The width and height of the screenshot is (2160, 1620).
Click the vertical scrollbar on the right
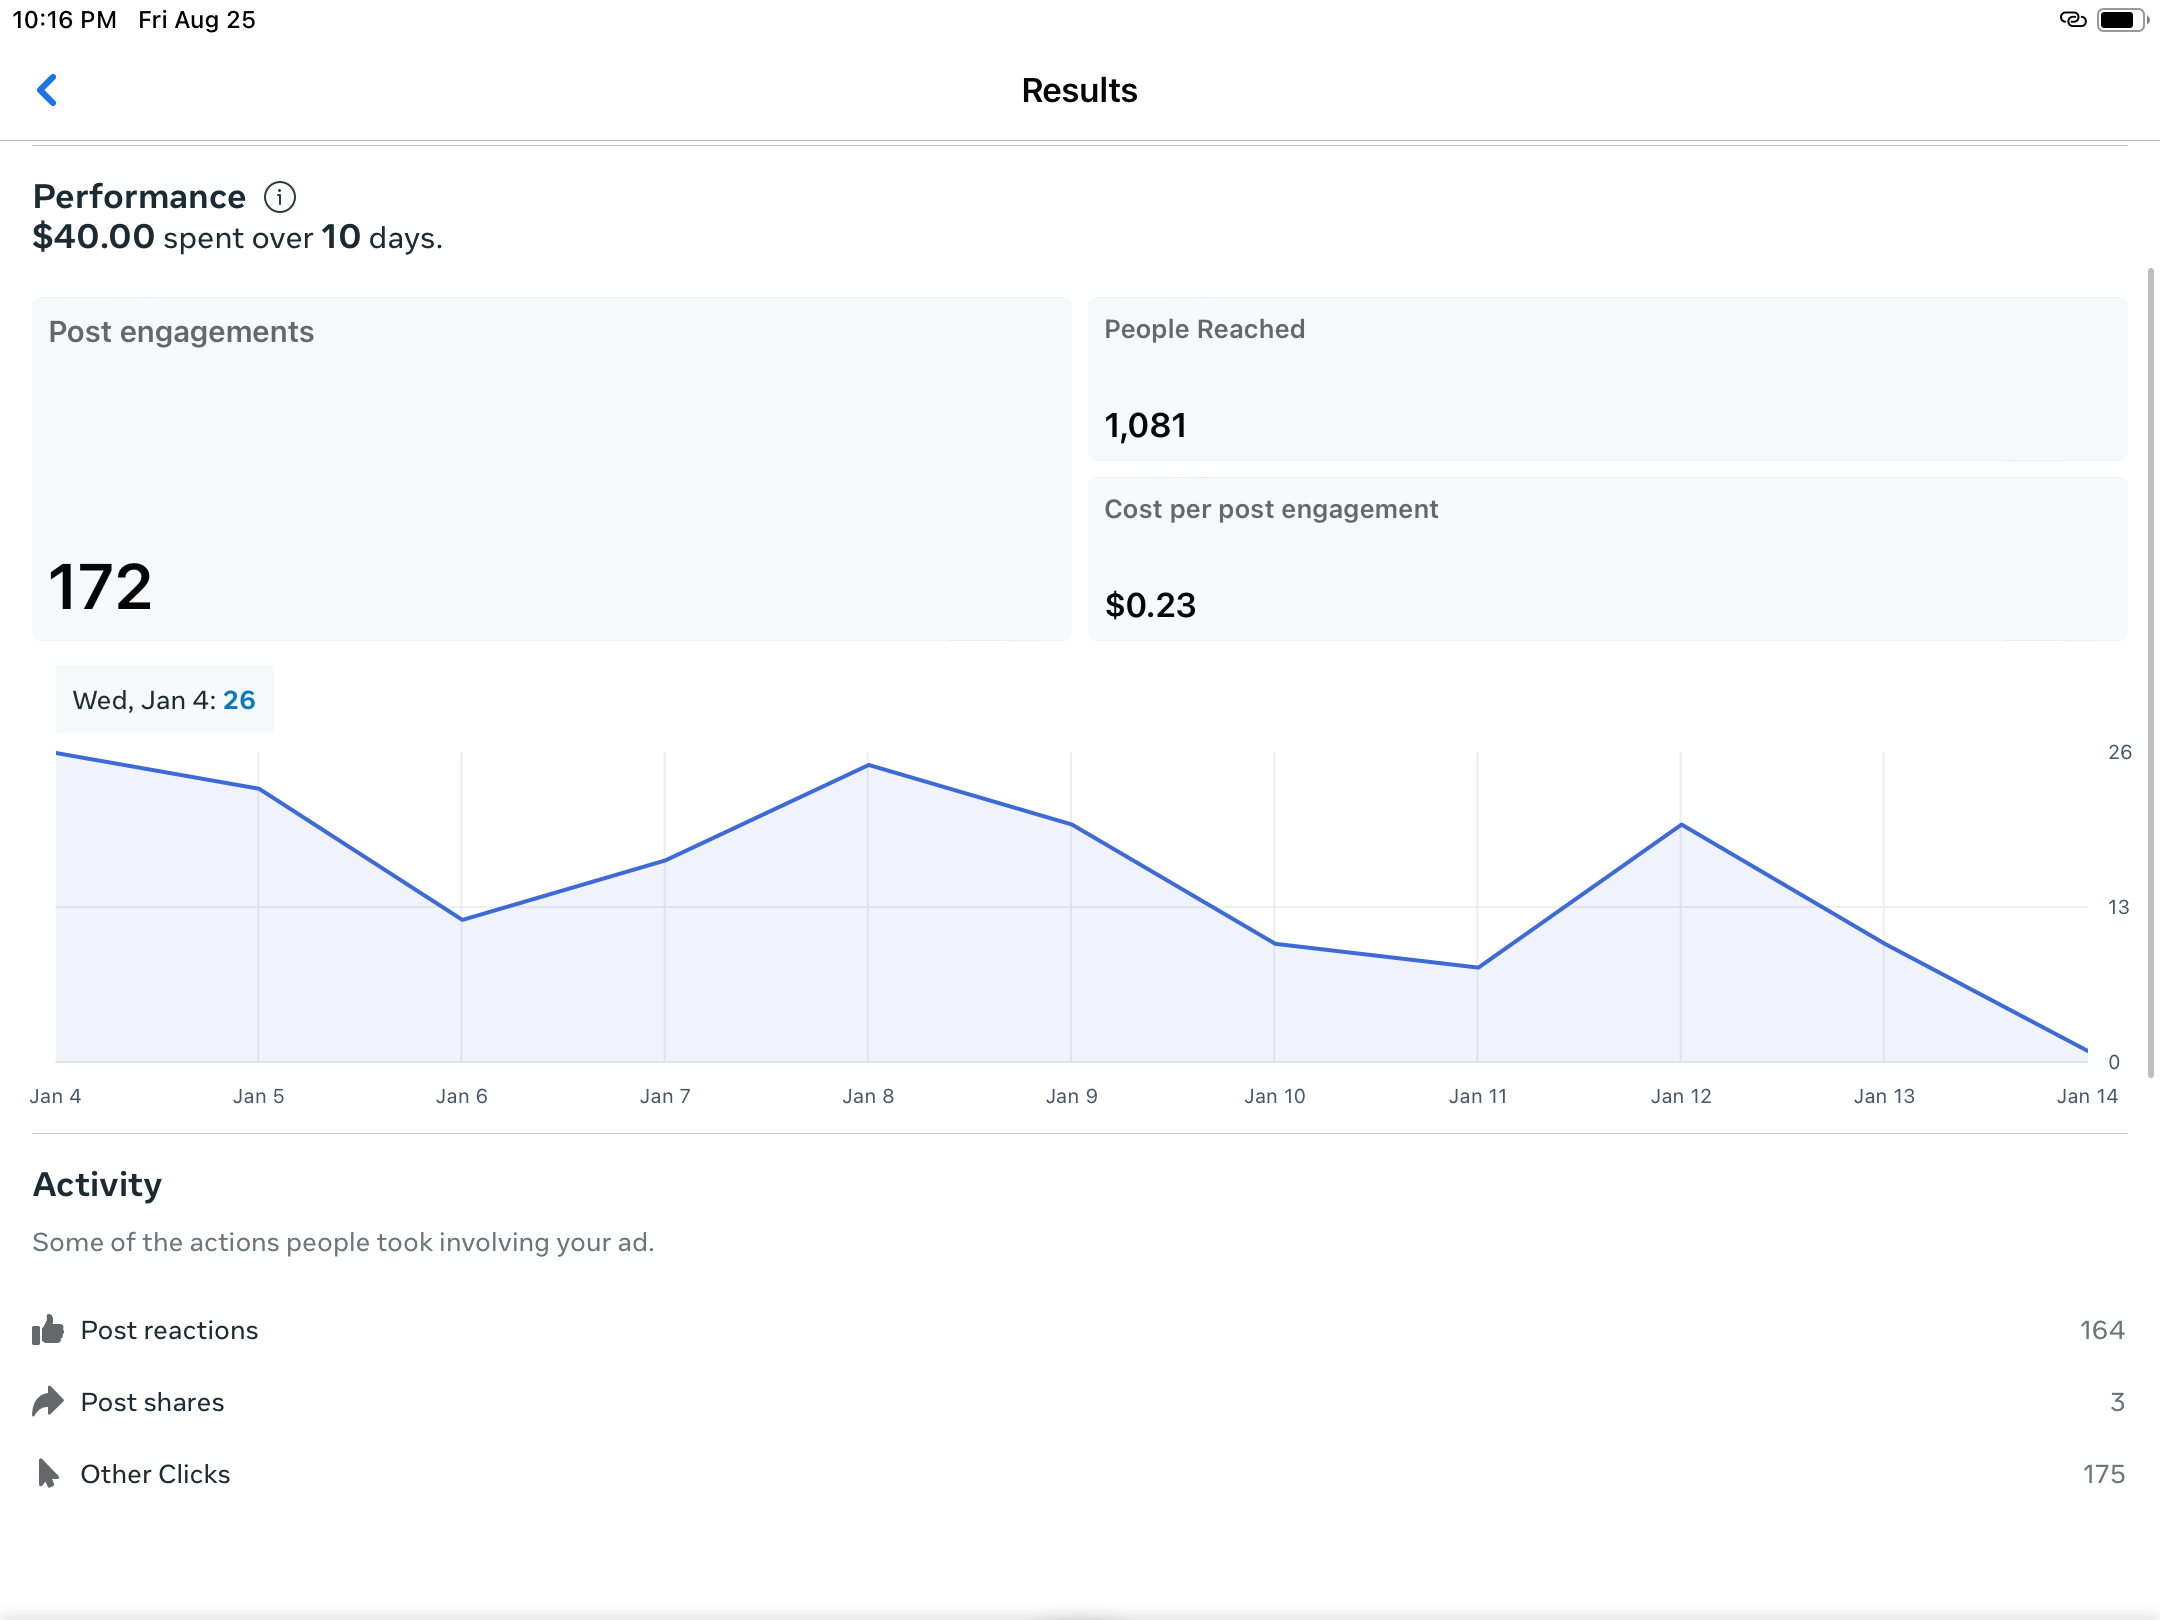point(2150,672)
